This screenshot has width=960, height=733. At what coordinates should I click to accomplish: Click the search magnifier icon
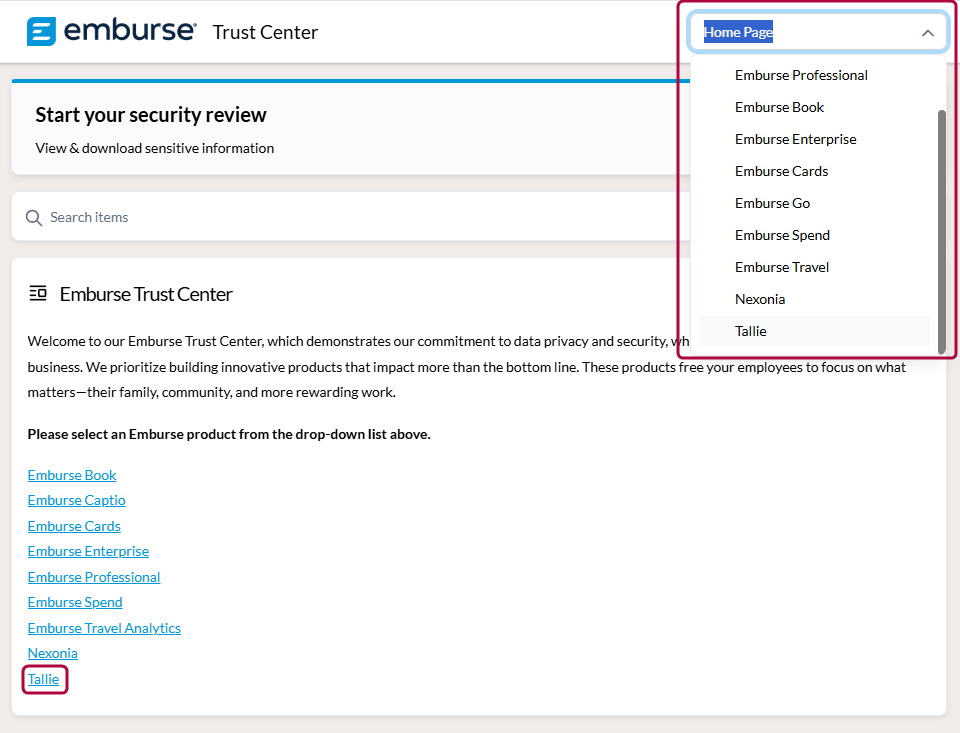coord(34,218)
